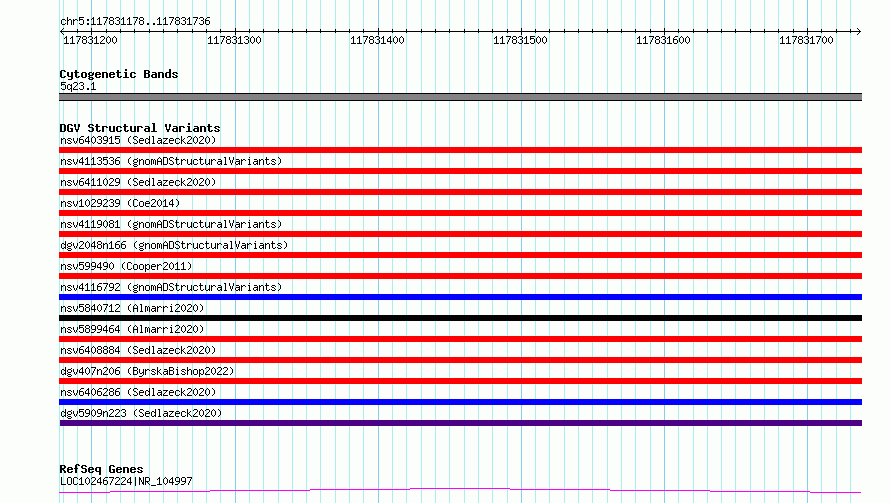Viewport: 890px width, 503px height.
Task: Click the dgv2048n166 (gnomADStructuralVariants) label
Action: (174, 245)
